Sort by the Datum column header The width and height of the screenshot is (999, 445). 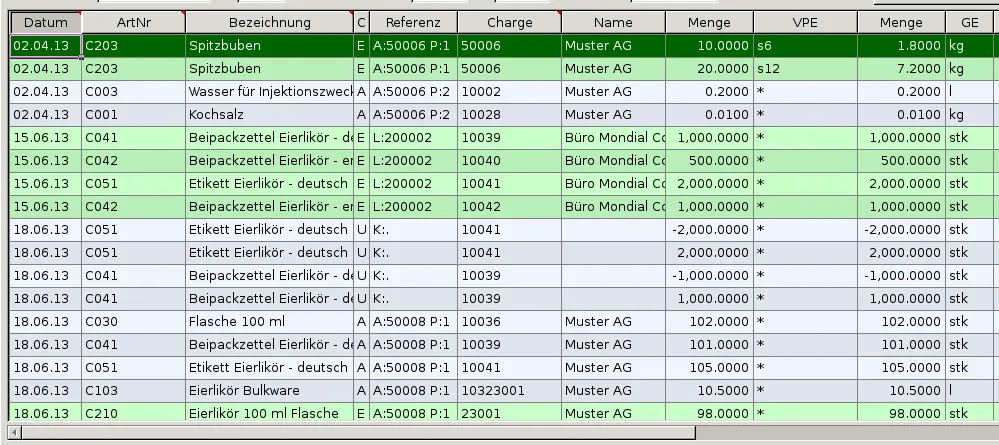coord(46,23)
